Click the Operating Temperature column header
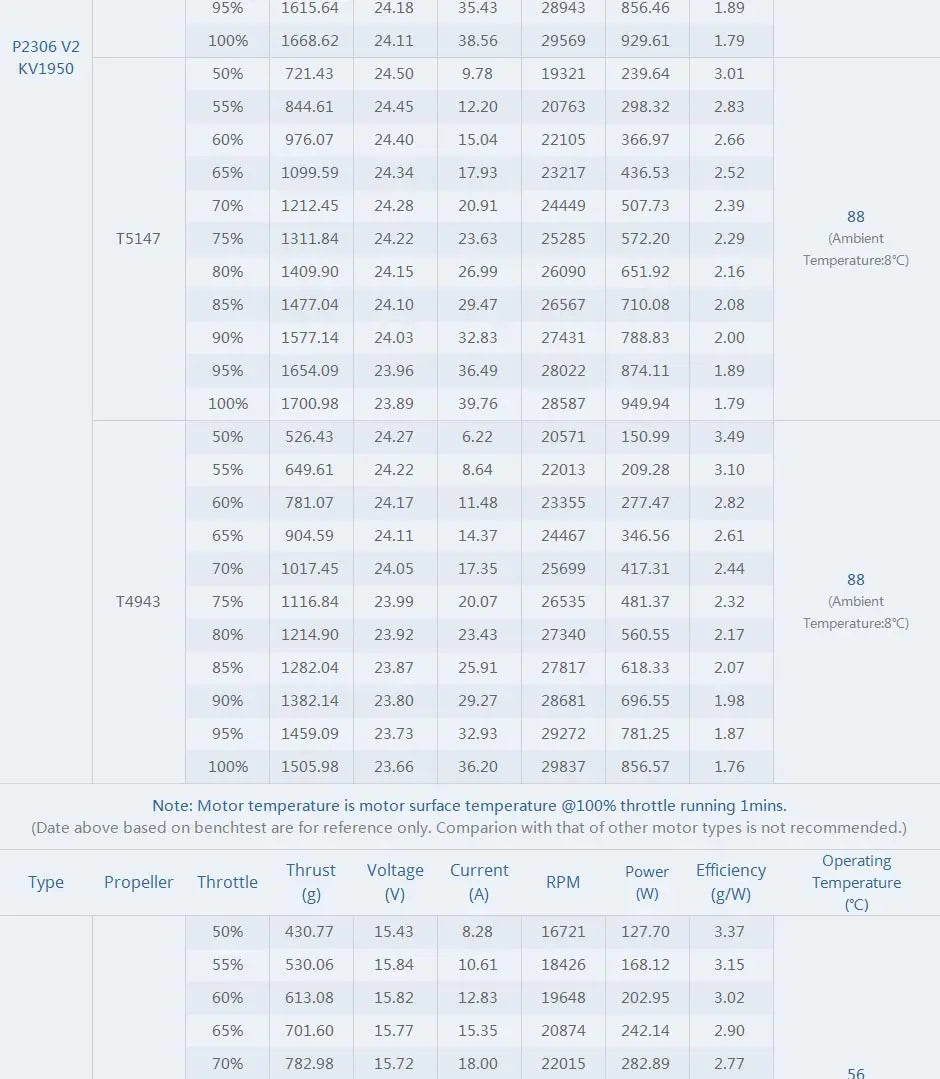 point(856,882)
